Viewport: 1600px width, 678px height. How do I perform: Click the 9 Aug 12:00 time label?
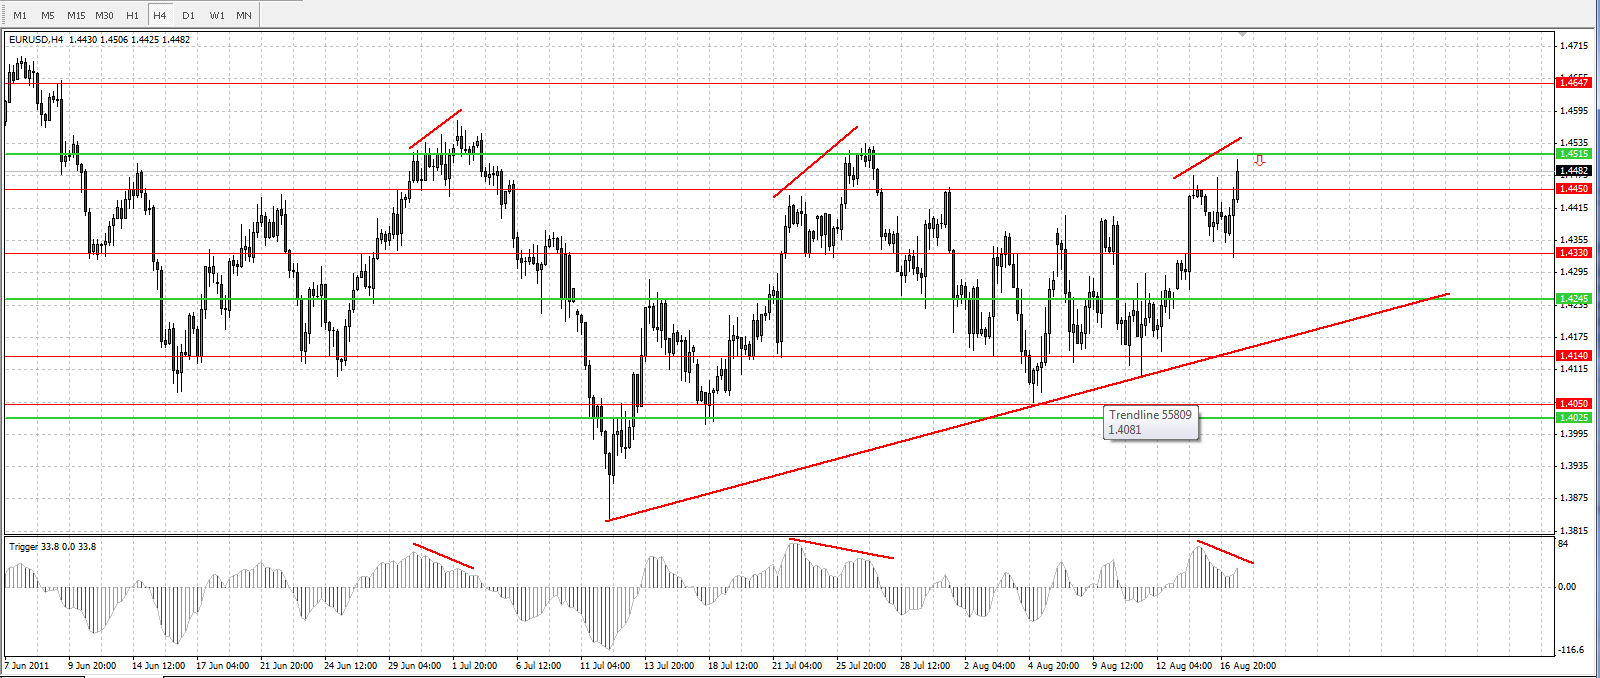point(1117,666)
